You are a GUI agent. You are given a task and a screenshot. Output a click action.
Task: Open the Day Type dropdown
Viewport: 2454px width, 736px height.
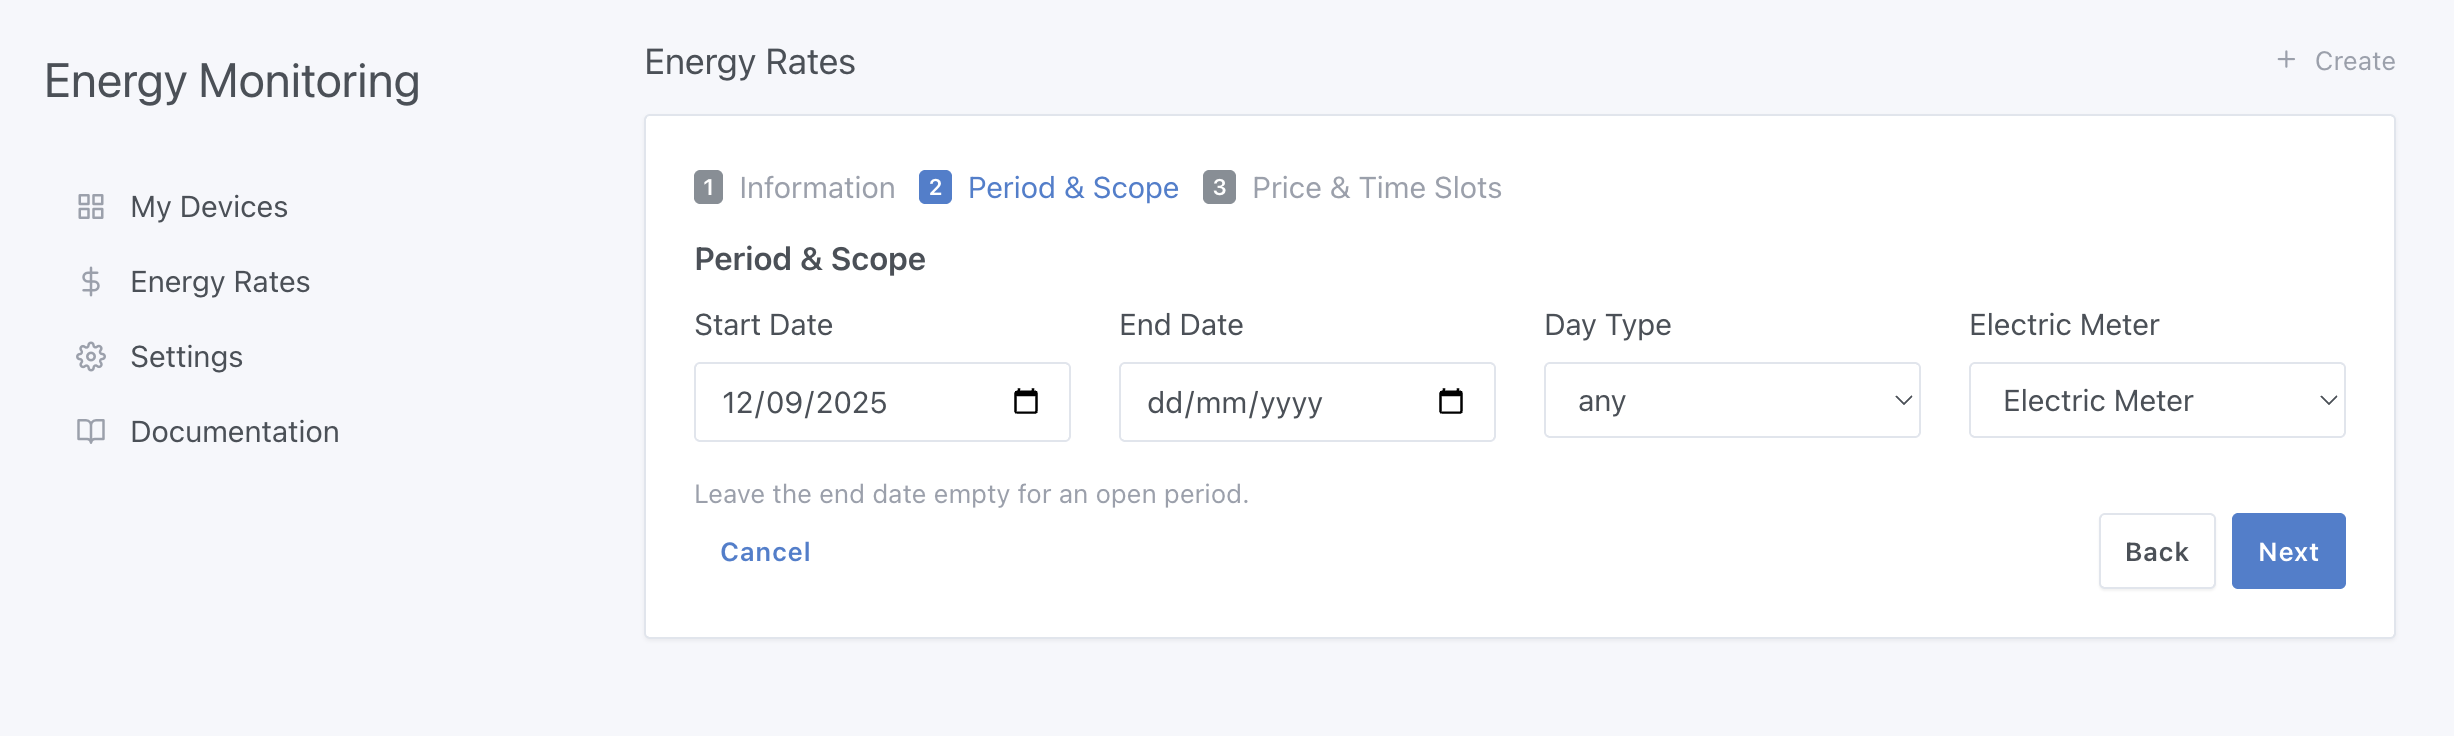click(1732, 400)
